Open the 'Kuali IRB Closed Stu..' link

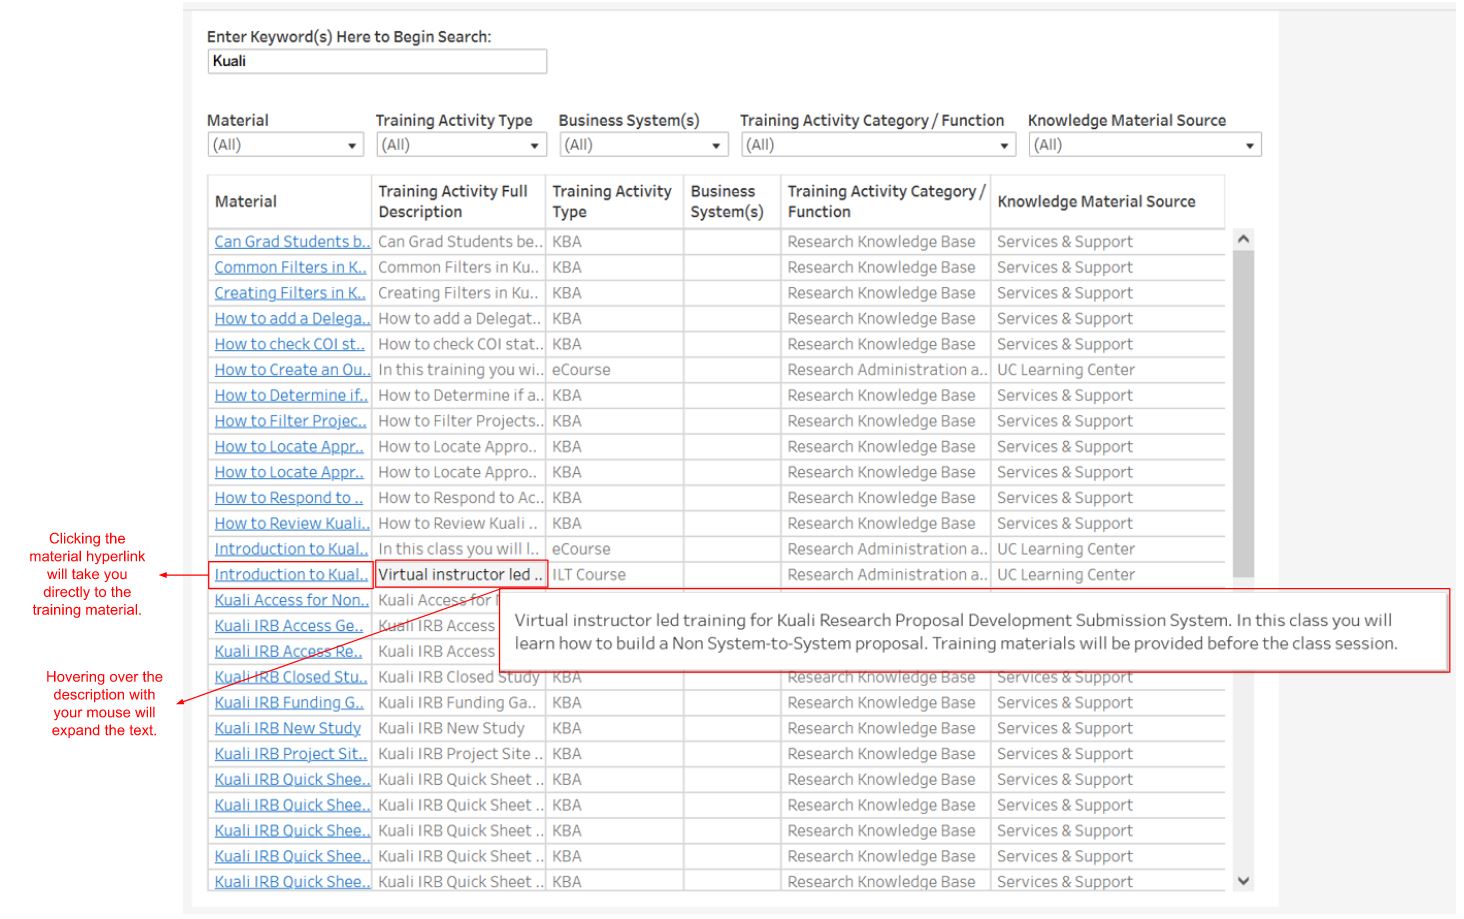(x=291, y=677)
